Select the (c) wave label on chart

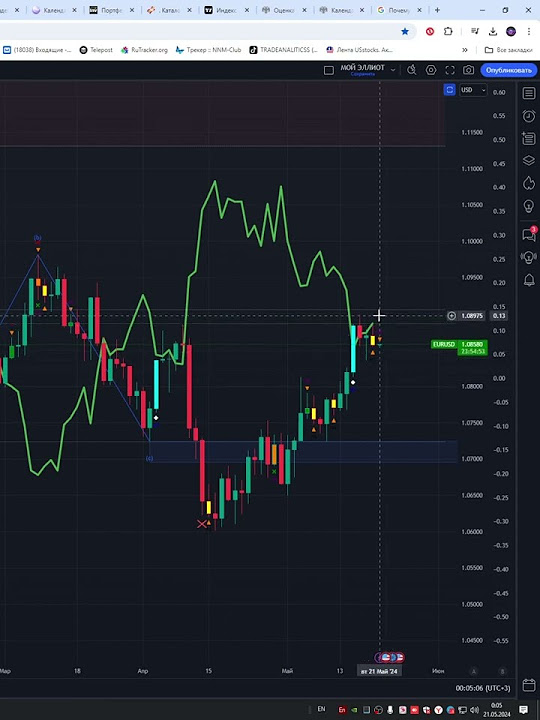coord(149,458)
